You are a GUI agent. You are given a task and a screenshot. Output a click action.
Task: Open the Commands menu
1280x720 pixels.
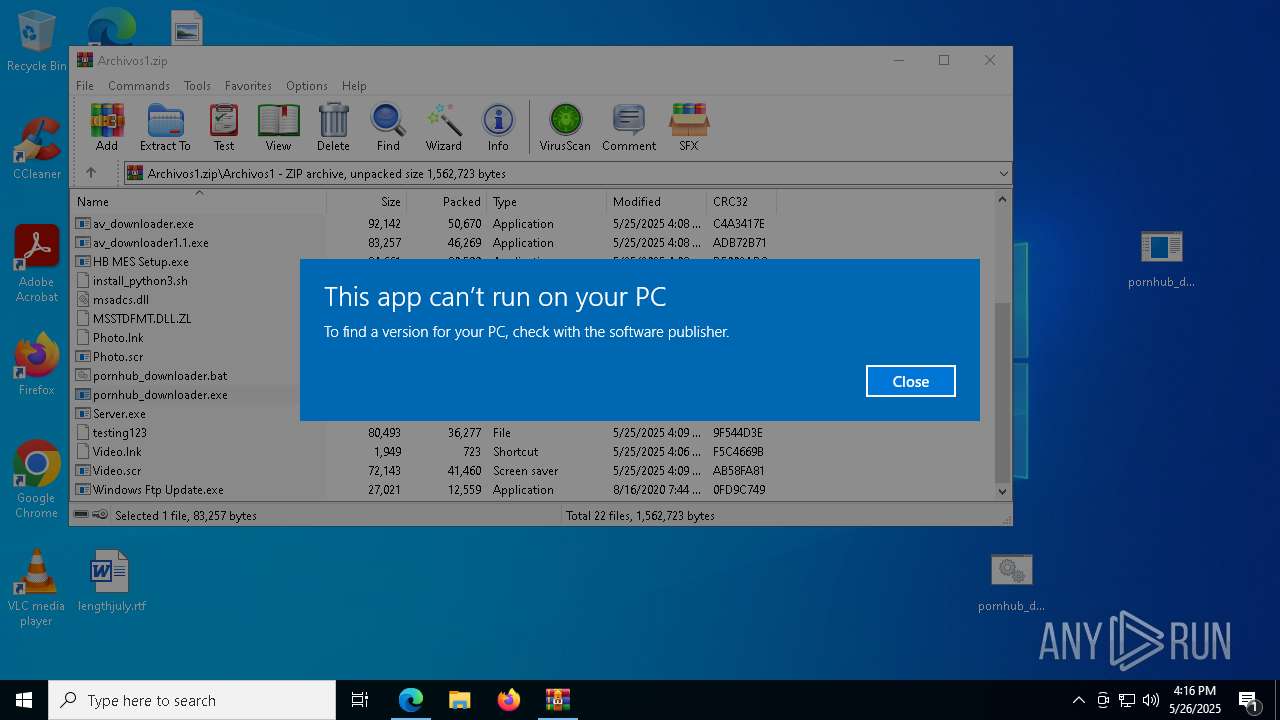[x=139, y=86]
